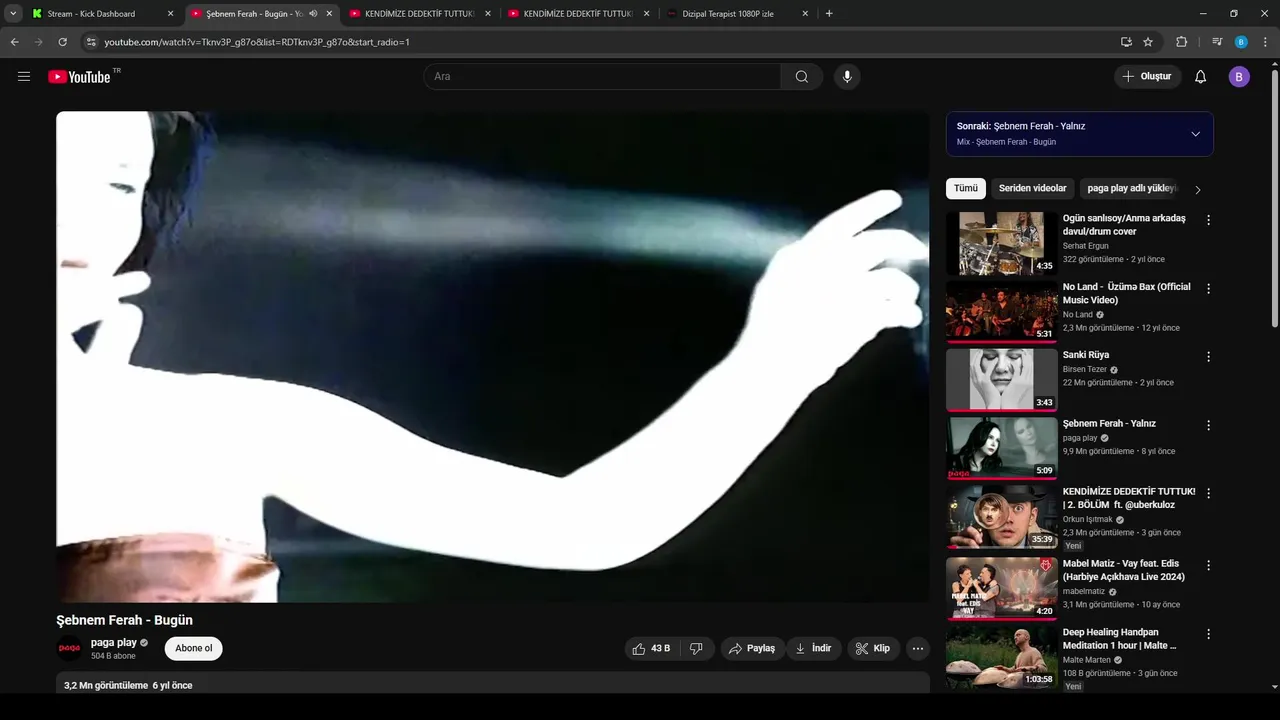This screenshot has width=1280, height=720.
Task: Open No Land Üzüma Bax thumbnail
Action: pyautogui.click(x=1002, y=312)
